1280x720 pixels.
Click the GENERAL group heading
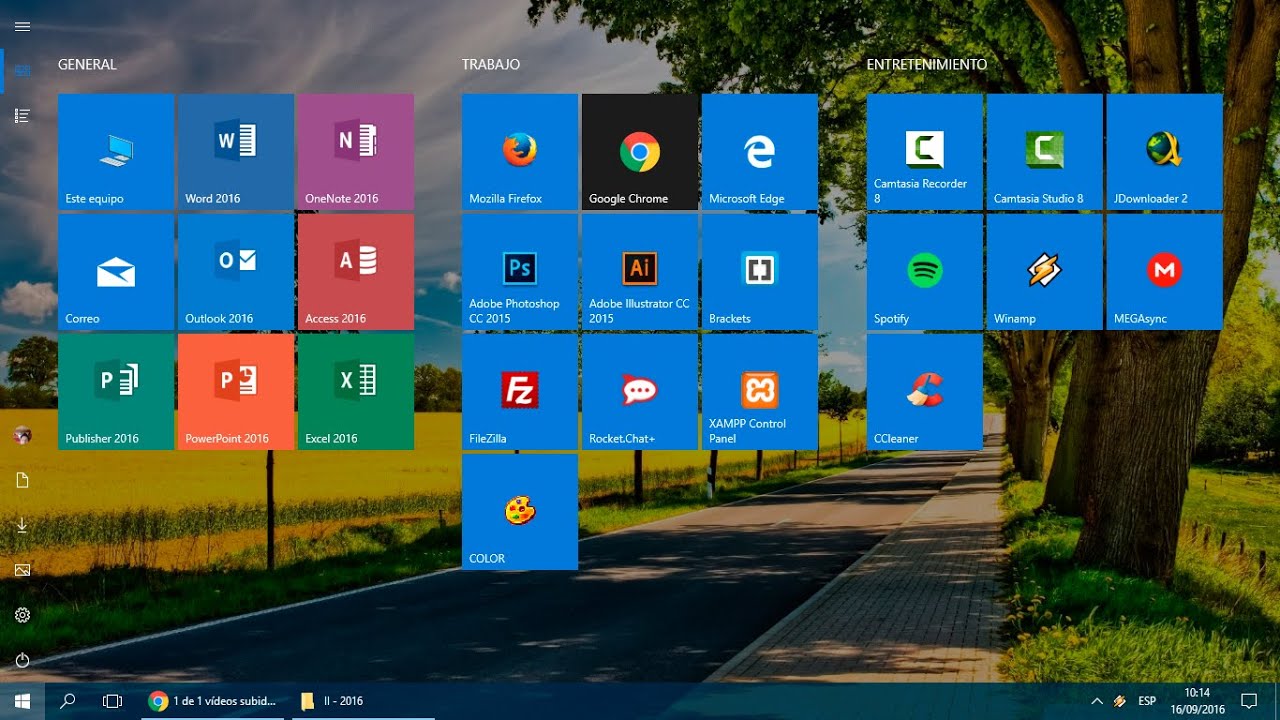(87, 64)
